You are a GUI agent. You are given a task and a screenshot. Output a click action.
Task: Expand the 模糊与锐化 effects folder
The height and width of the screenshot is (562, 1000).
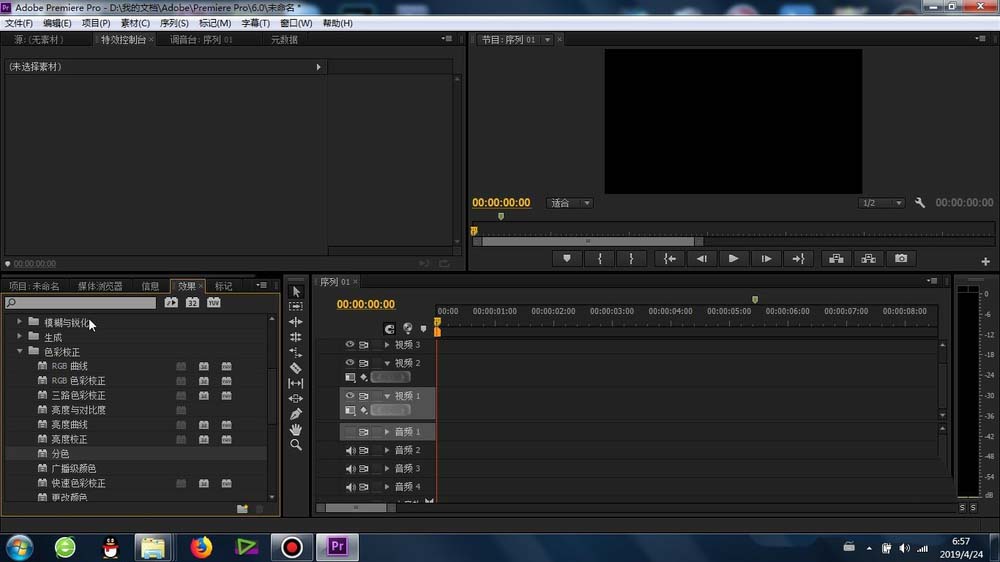pos(19,322)
